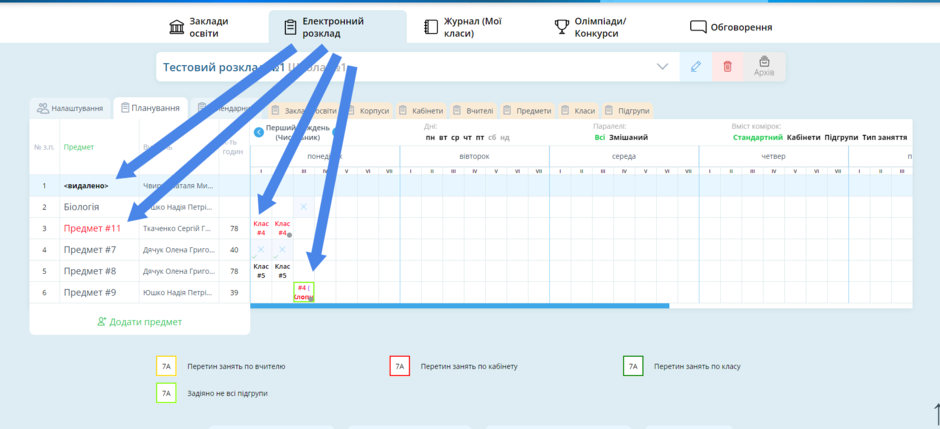Screen dimensions: 940x429
Task: Select the Біологія subject row
Action: coord(140,207)
